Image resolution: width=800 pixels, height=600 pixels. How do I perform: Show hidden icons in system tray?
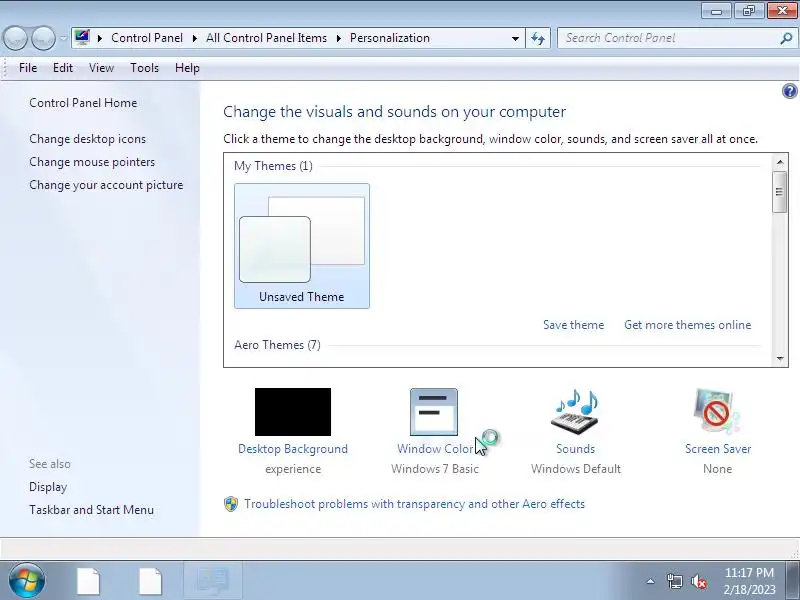pyautogui.click(x=651, y=581)
